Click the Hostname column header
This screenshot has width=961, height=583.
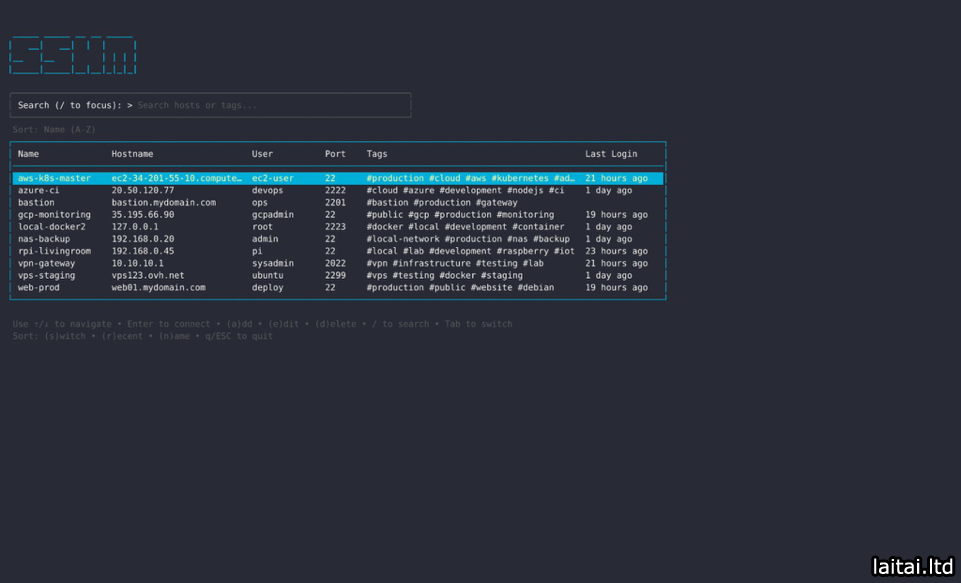click(132, 154)
